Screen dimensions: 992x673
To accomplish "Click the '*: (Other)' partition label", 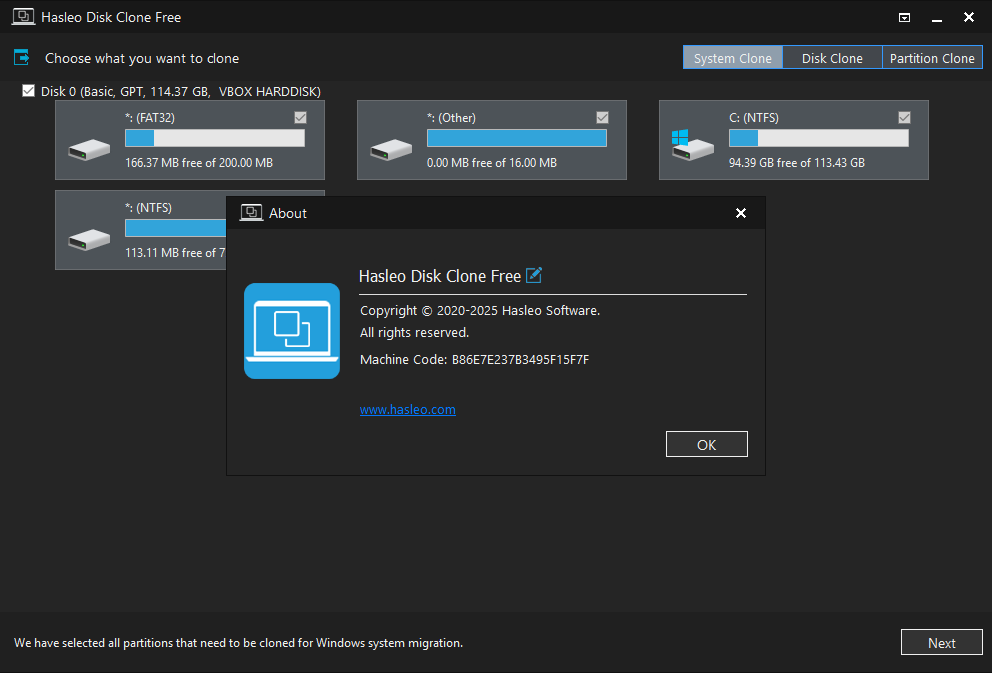I will click(x=451, y=118).
